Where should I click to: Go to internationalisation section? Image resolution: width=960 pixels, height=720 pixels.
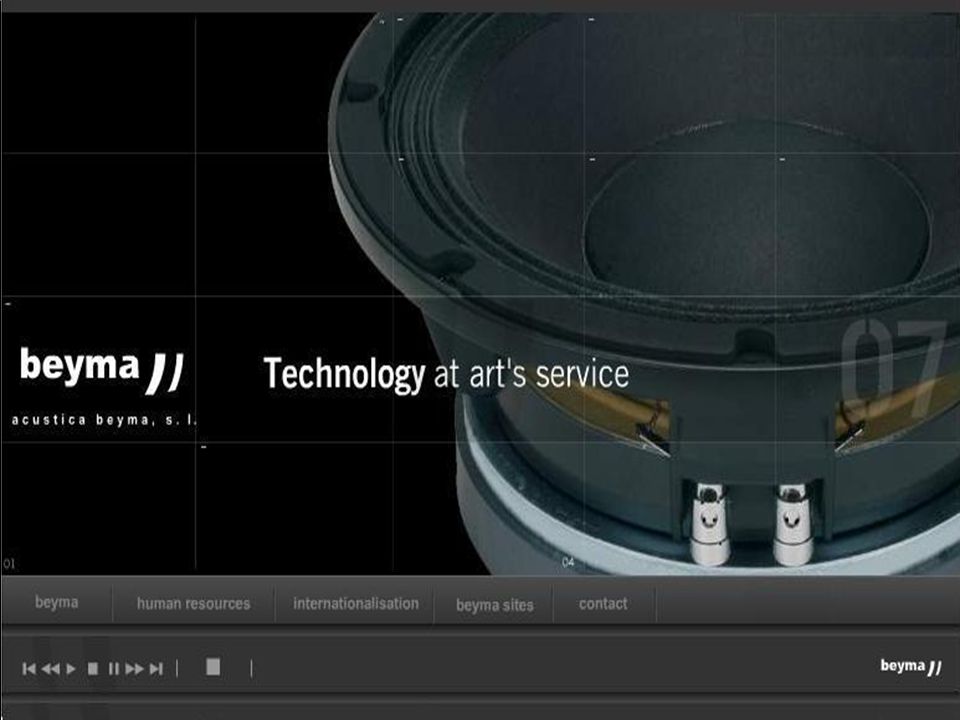(x=356, y=604)
